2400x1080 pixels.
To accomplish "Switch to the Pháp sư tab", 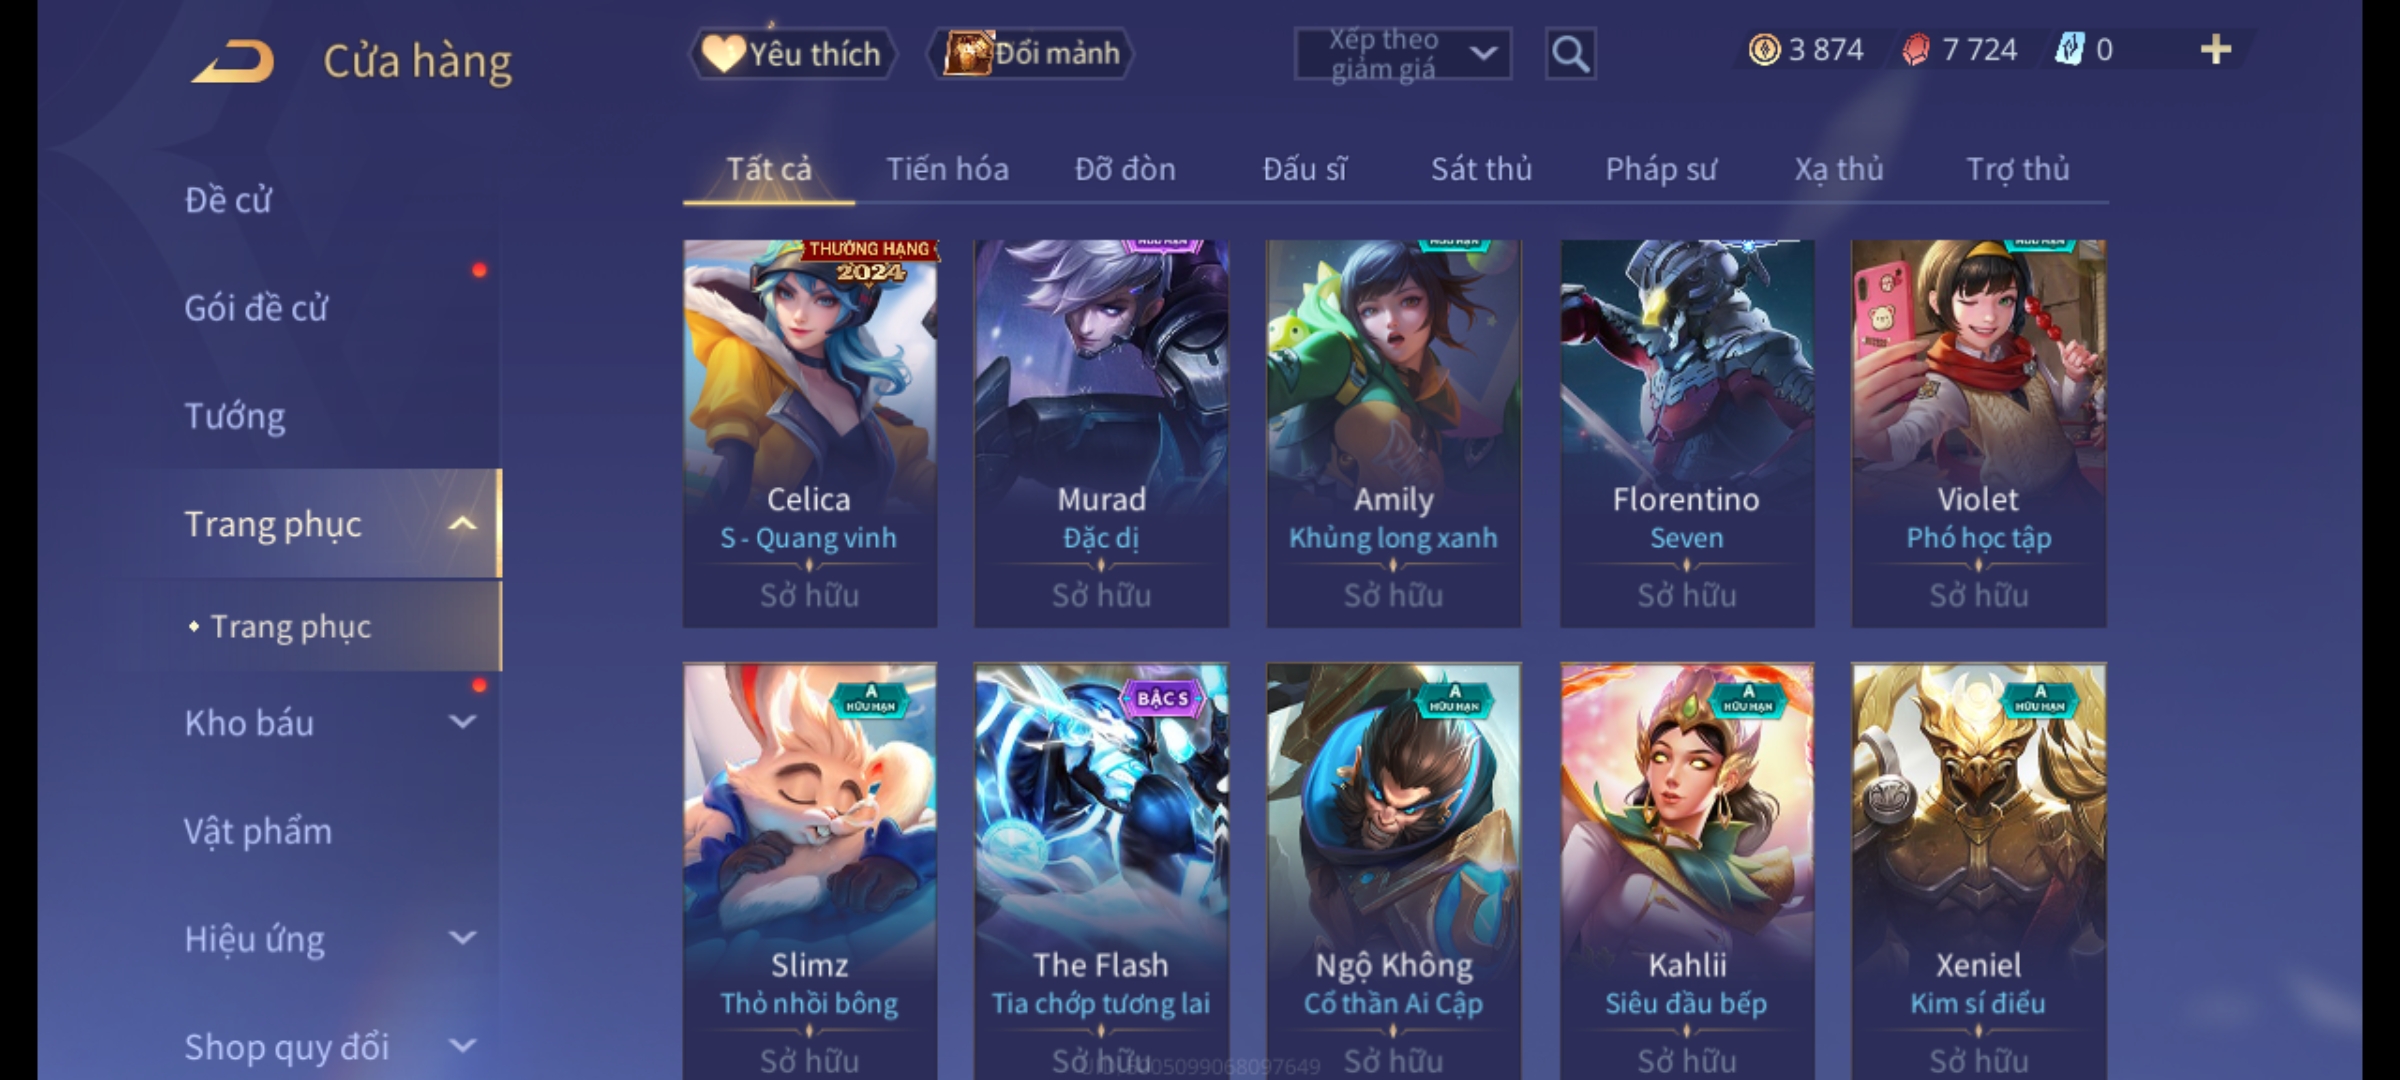I will tap(1661, 170).
